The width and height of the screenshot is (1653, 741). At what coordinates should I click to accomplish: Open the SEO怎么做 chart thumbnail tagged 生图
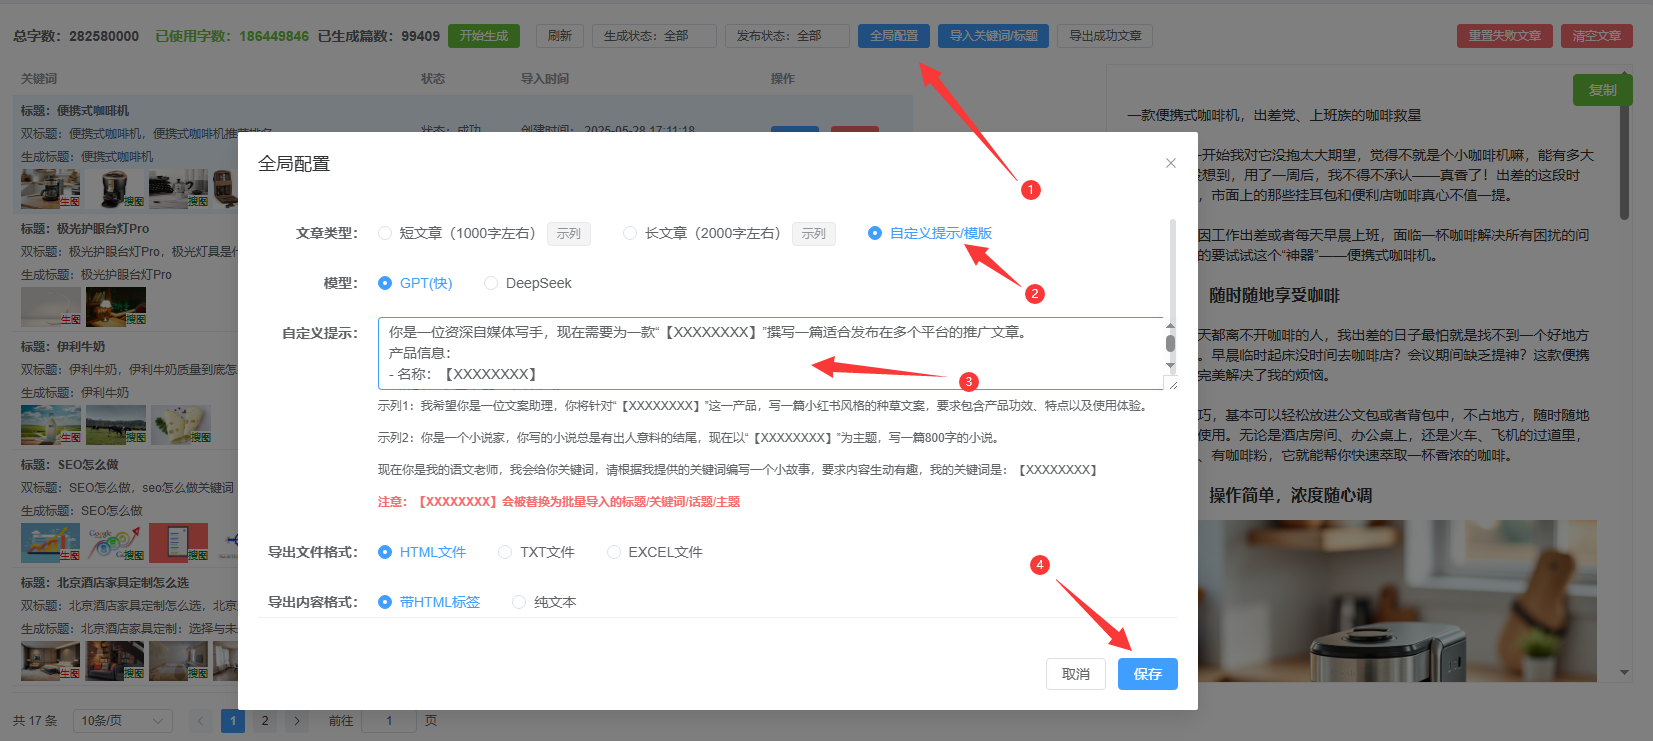[x=51, y=542]
